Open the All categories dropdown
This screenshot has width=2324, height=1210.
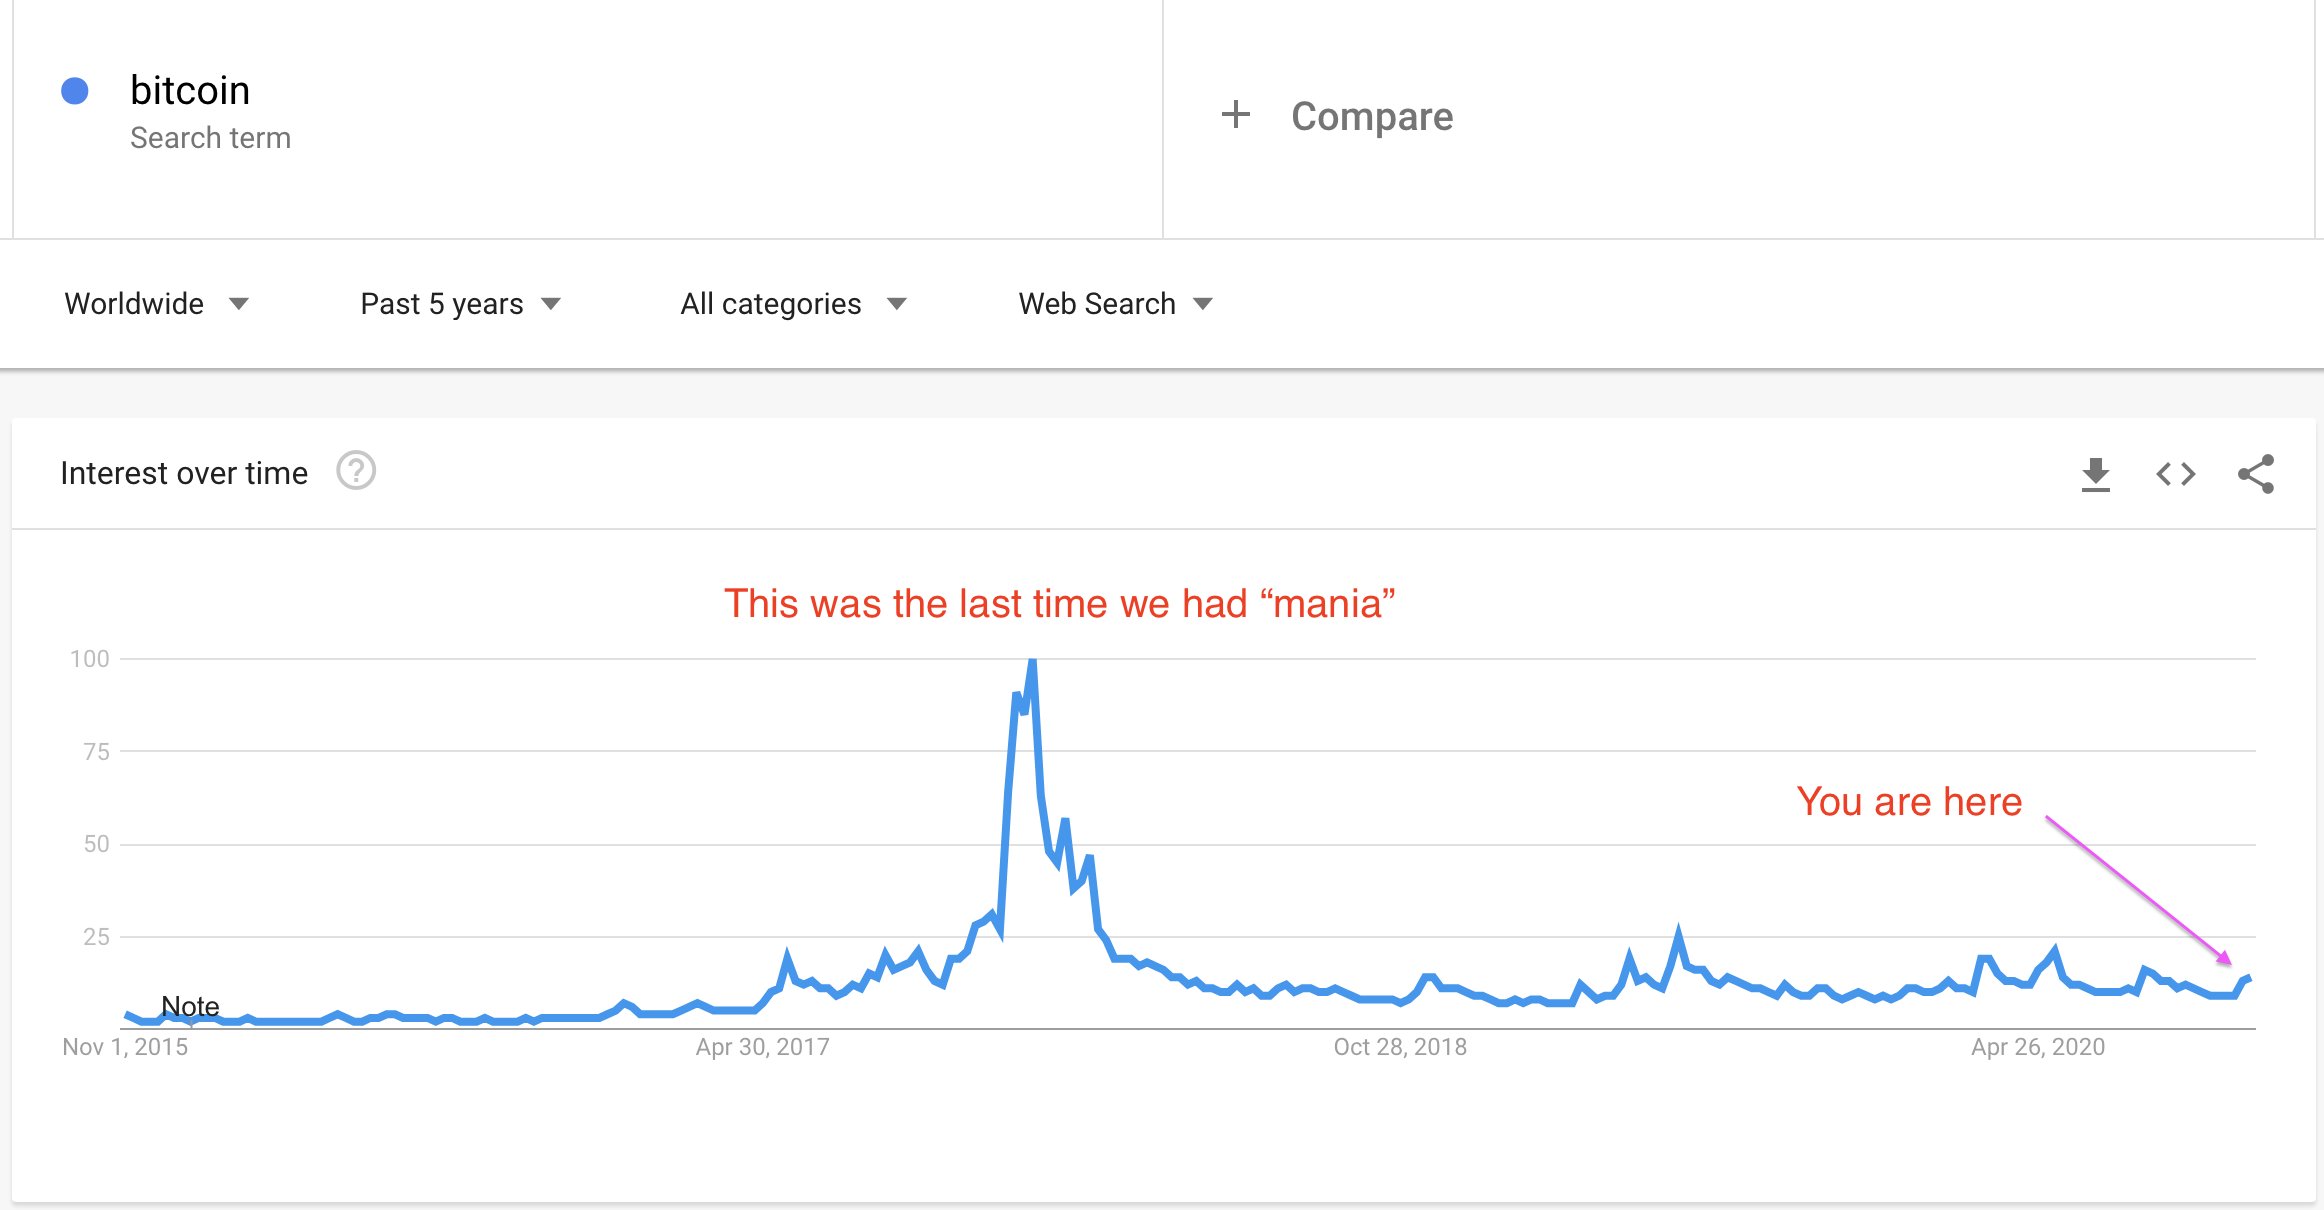(793, 304)
